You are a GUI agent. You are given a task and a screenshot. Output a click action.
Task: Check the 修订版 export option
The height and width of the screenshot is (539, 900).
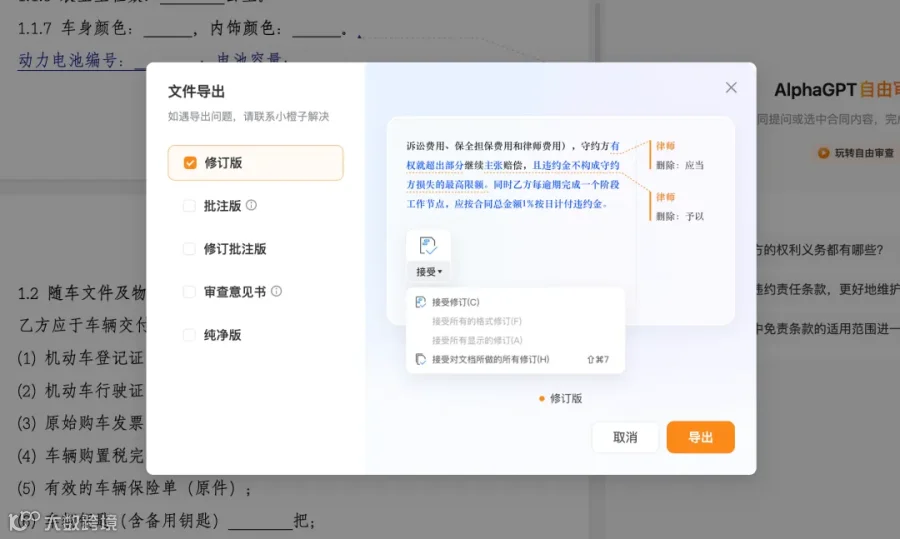[x=255, y=163]
